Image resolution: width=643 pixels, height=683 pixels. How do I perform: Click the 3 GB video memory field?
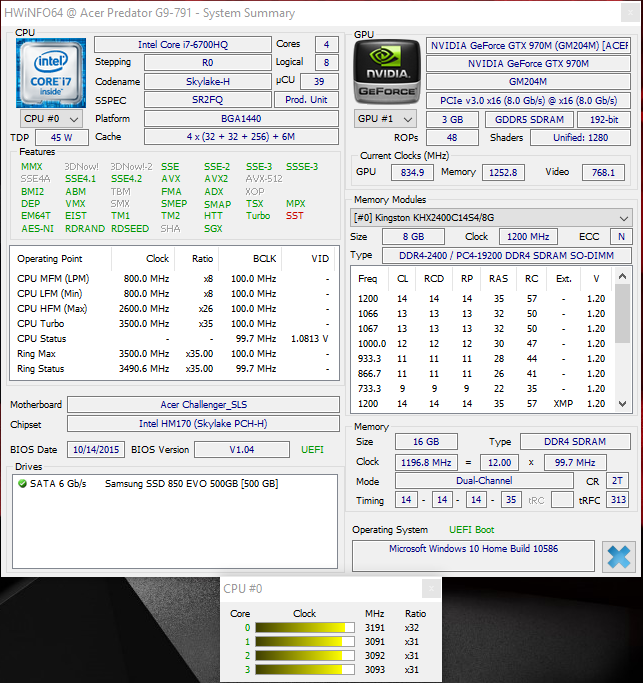point(452,119)
